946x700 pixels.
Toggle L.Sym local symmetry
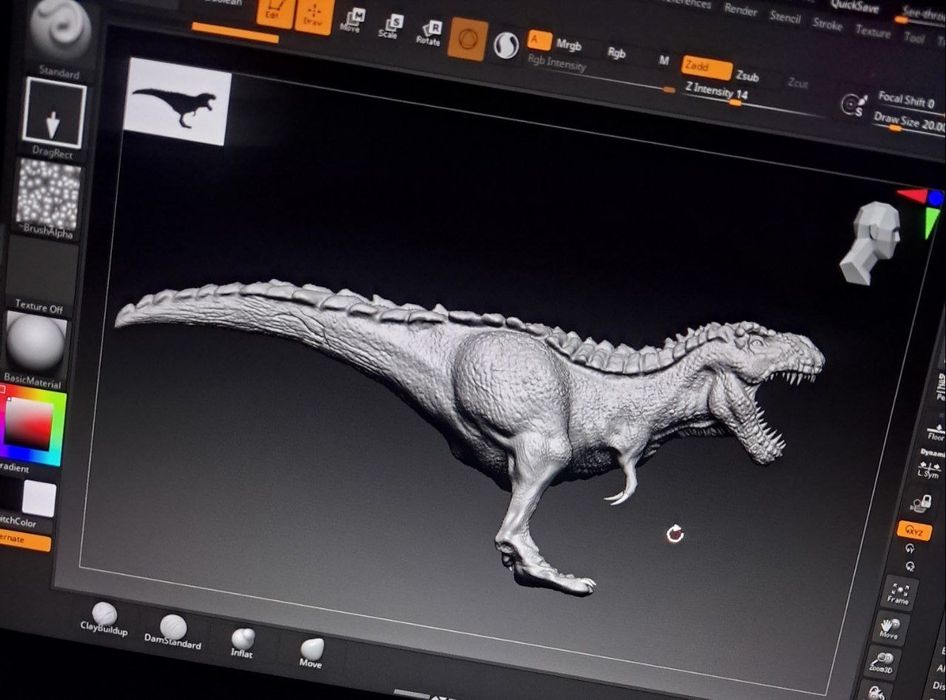point(929,468)
